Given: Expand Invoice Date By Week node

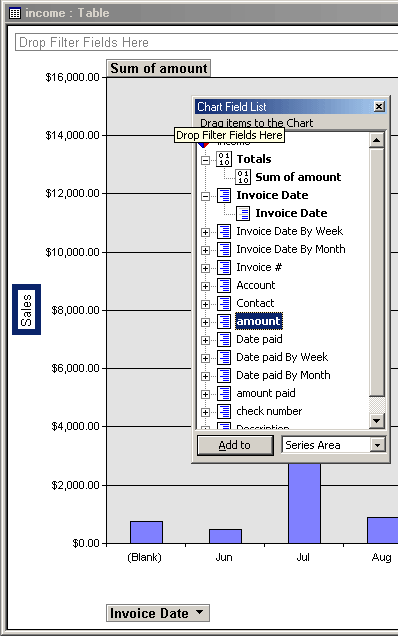Looking at the screenshot, I should pyautogui.click(x=205, y=232).
